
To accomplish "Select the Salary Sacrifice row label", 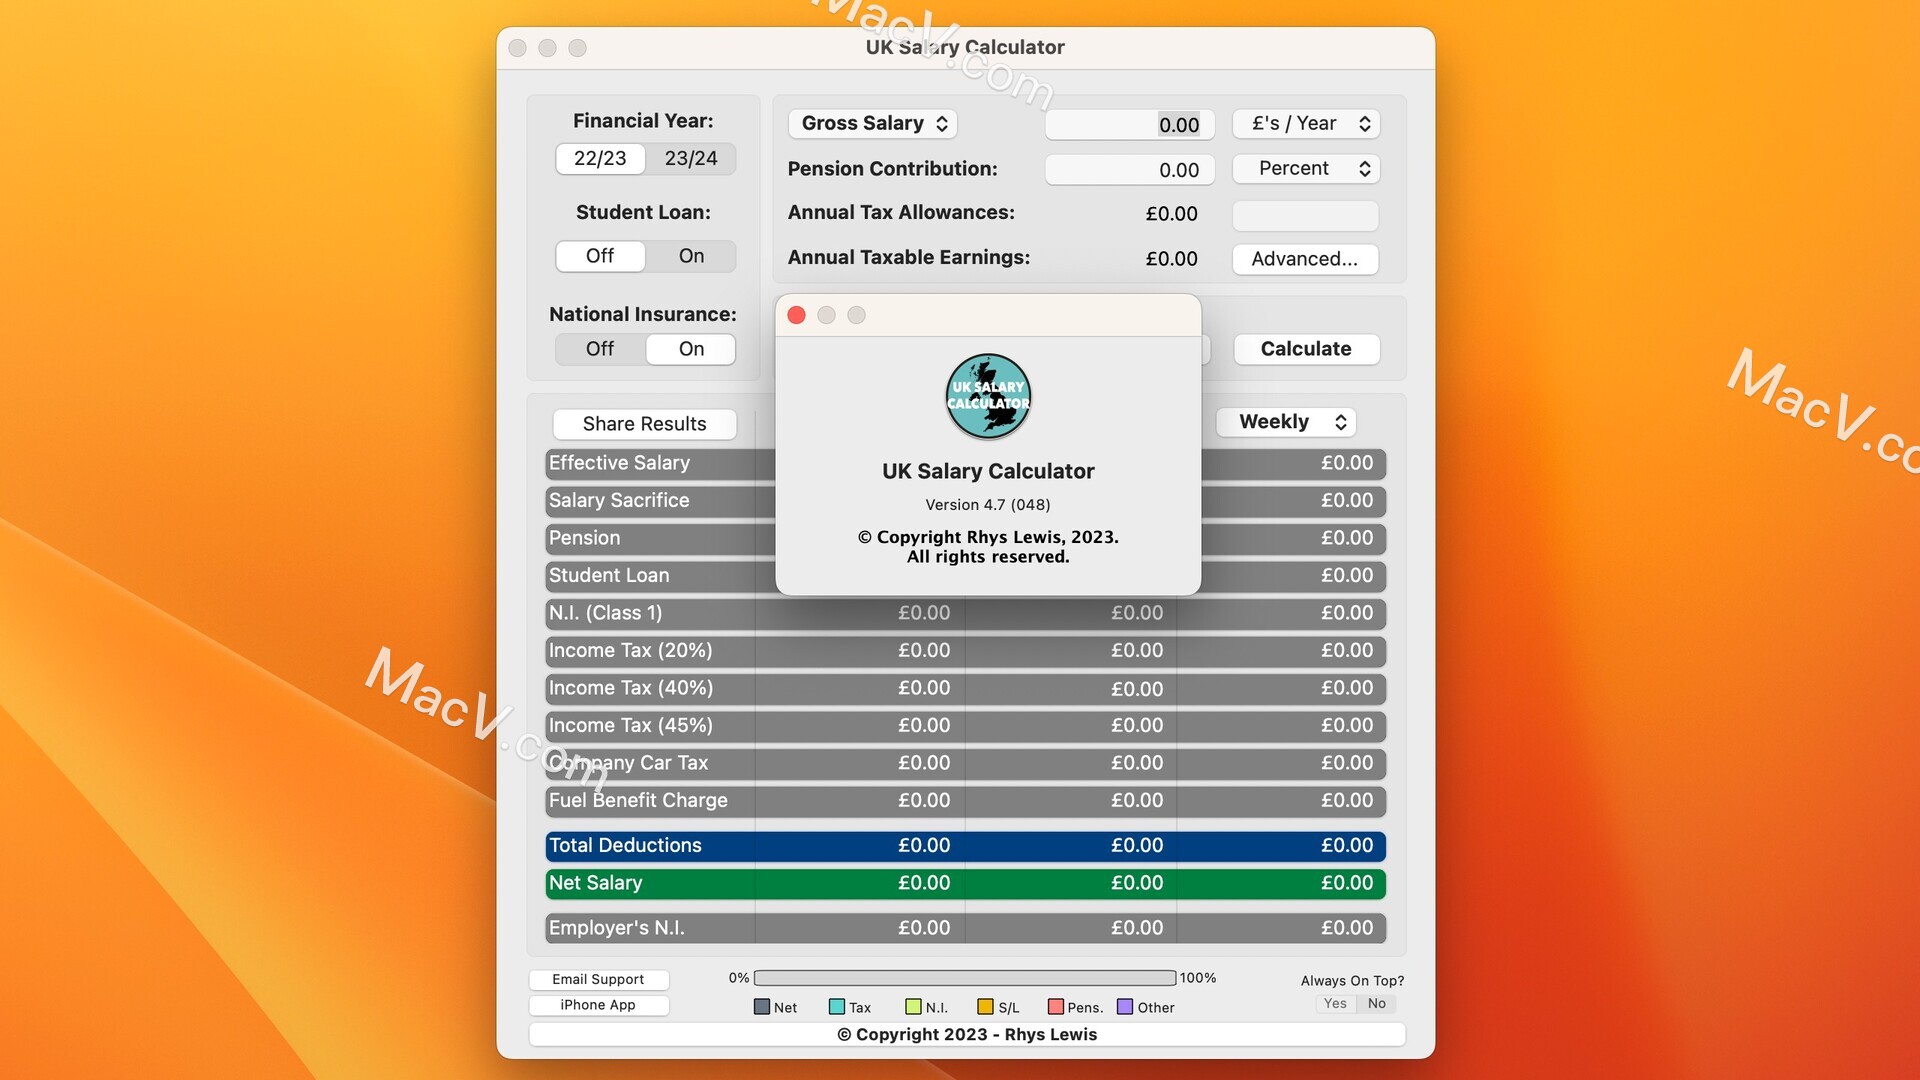I will [619, 501].
